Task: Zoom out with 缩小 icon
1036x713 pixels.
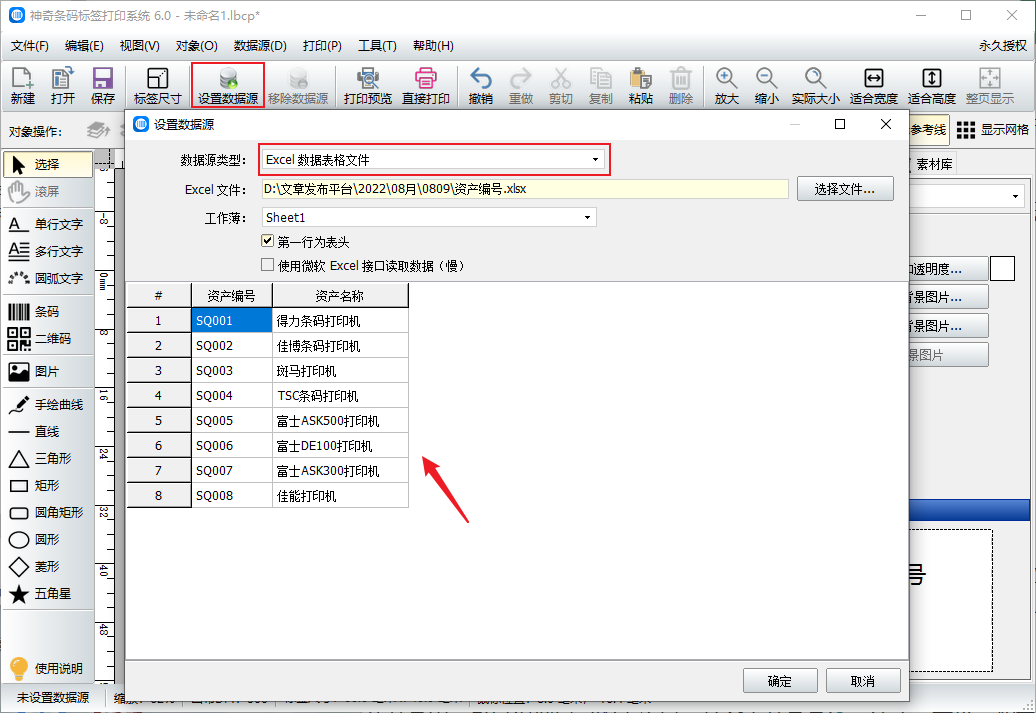Action: tap(766, 86)
